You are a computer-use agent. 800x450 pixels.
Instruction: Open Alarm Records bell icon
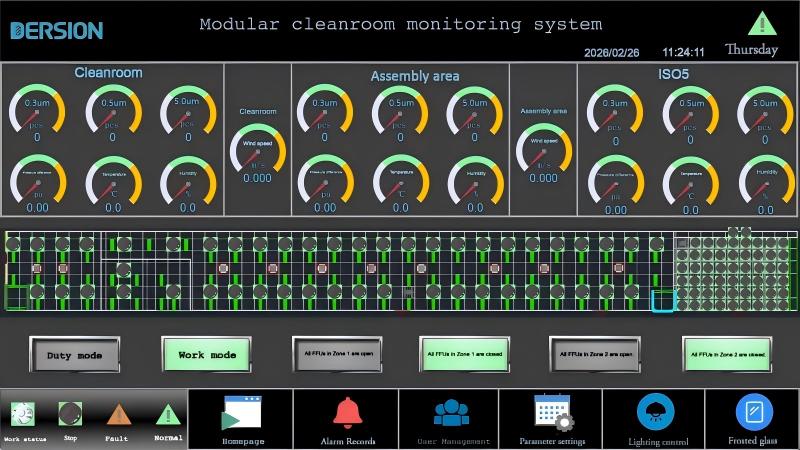point(348,412)
